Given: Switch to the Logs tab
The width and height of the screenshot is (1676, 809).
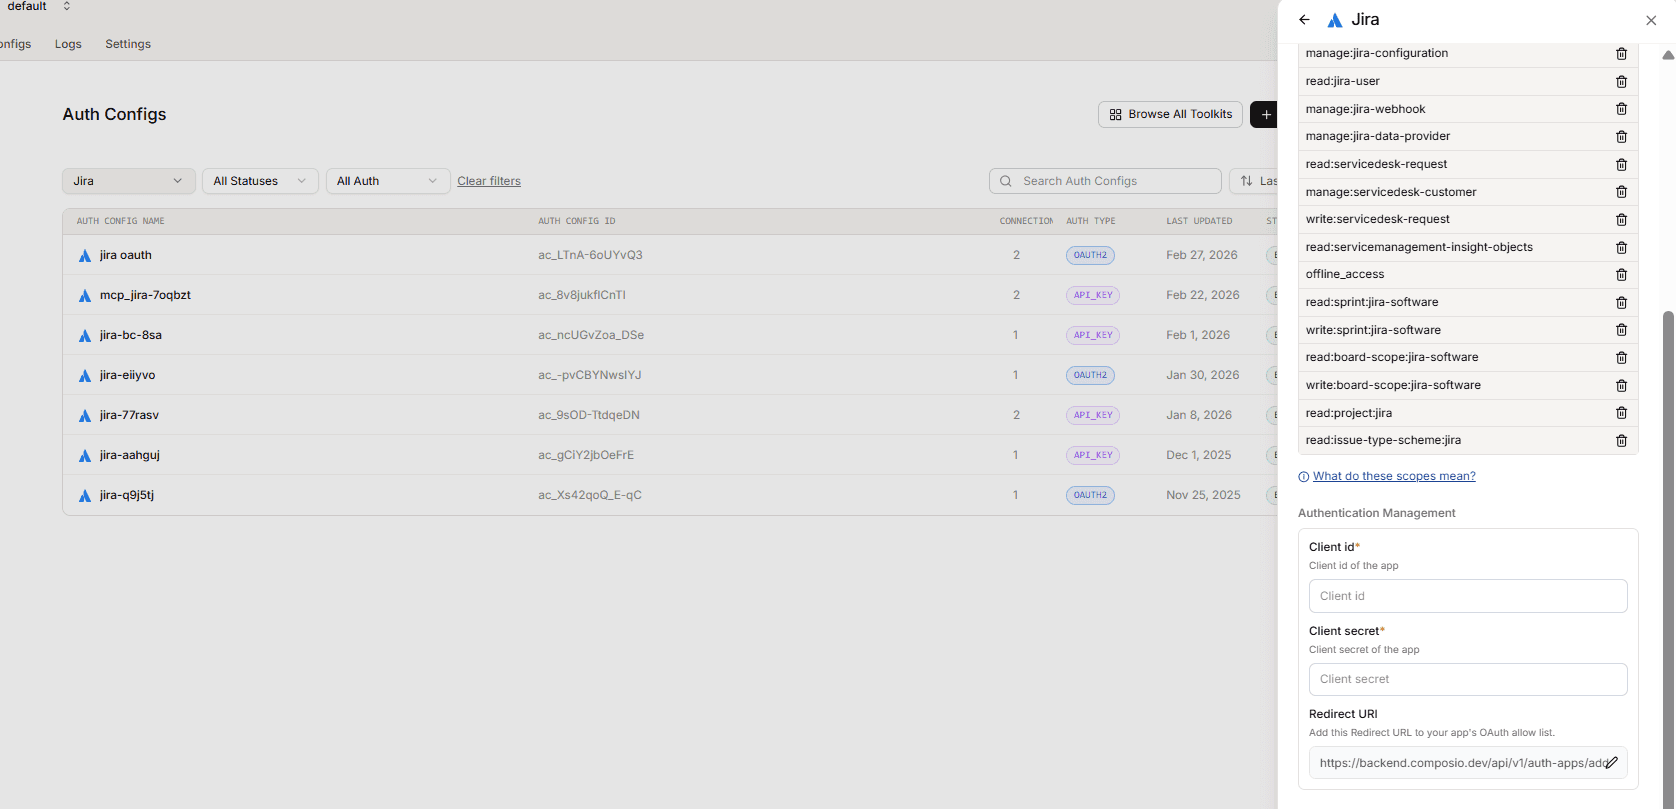Looking at the screenshot, I should 68,44.
